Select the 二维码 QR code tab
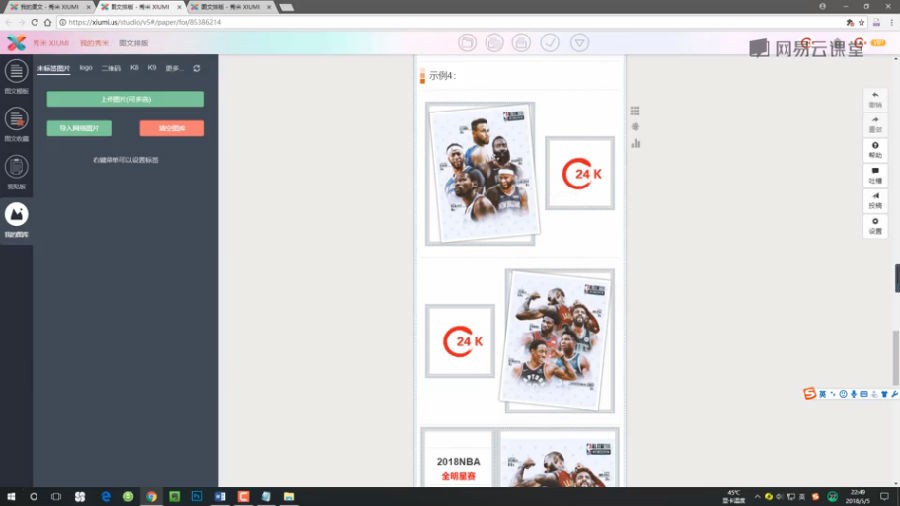This screenshot has width=900, height=506. point(111,68)
